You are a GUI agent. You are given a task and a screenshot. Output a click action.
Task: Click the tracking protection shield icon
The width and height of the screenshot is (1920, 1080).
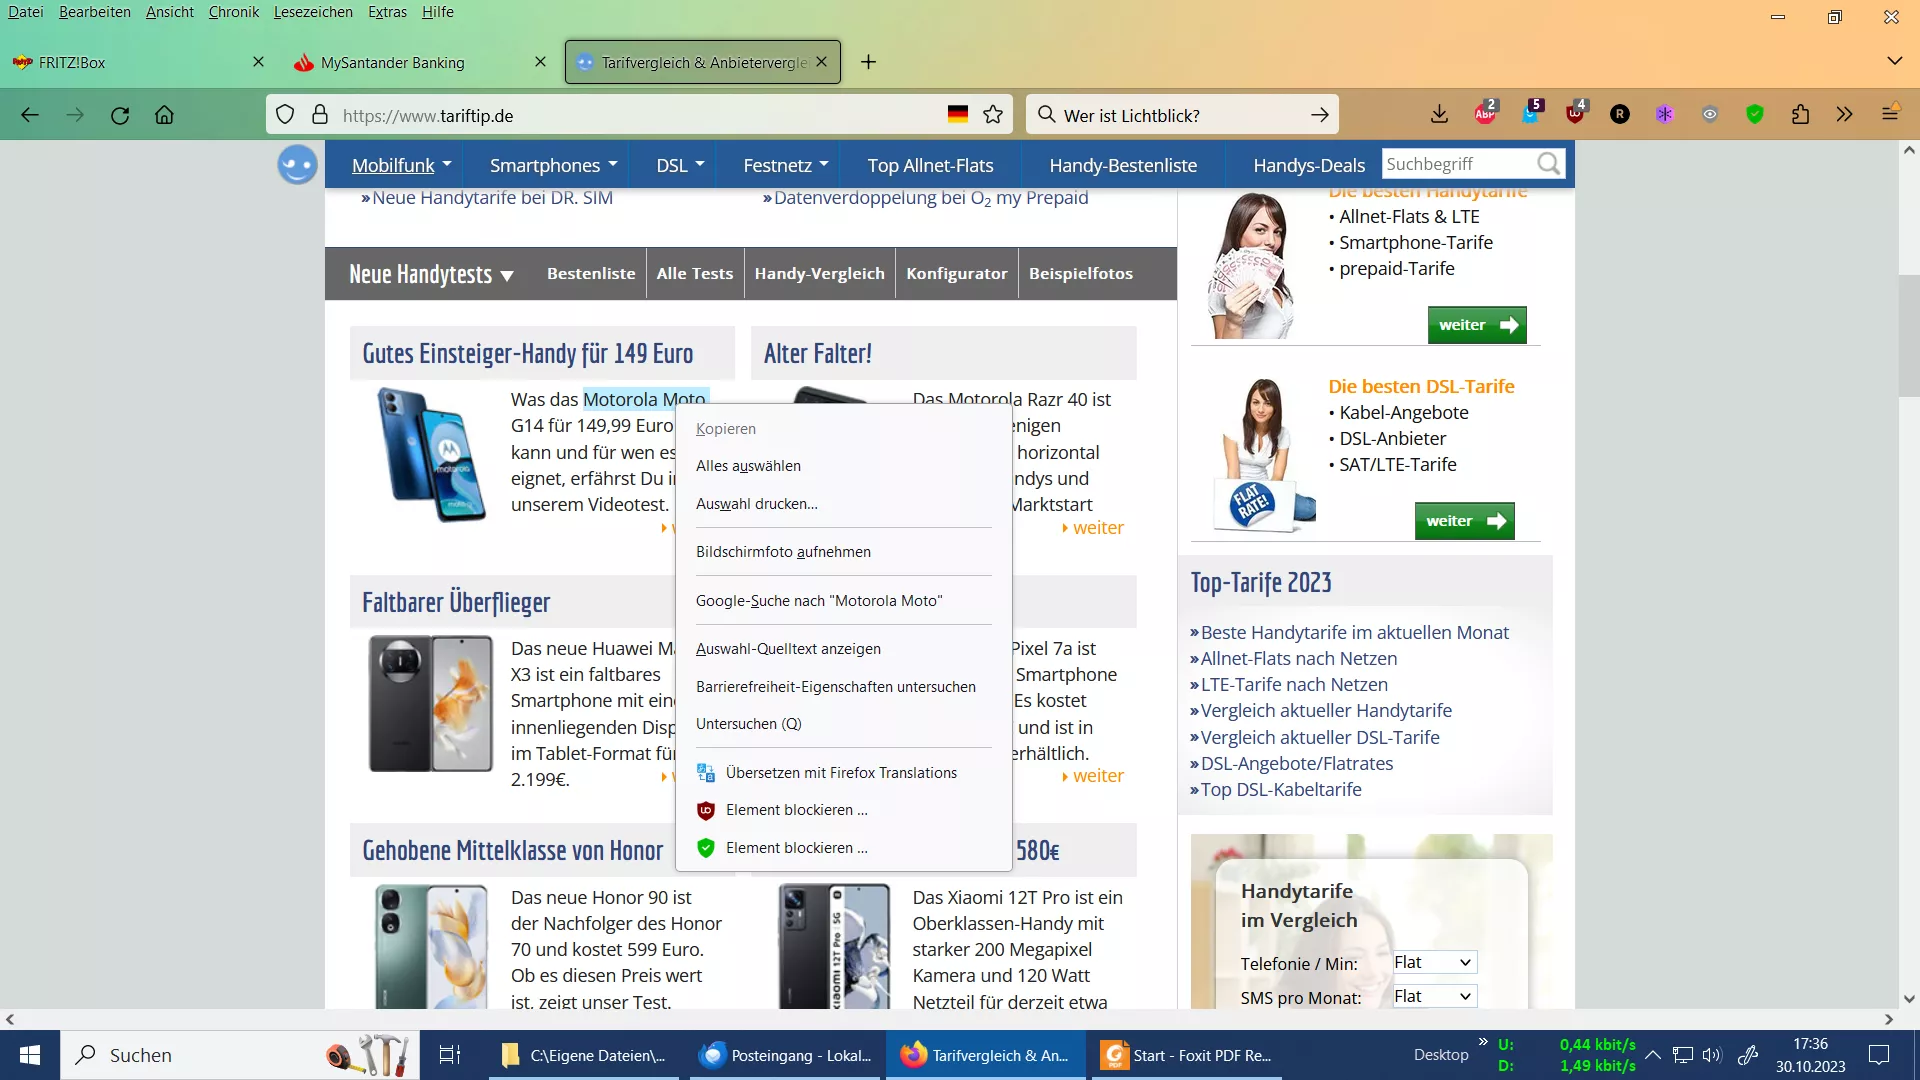285,115
